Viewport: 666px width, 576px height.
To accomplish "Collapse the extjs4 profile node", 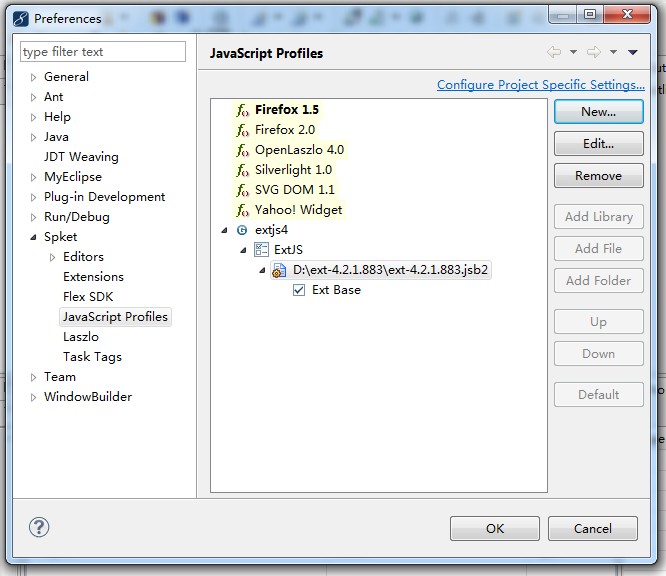I will click(224, 231).
